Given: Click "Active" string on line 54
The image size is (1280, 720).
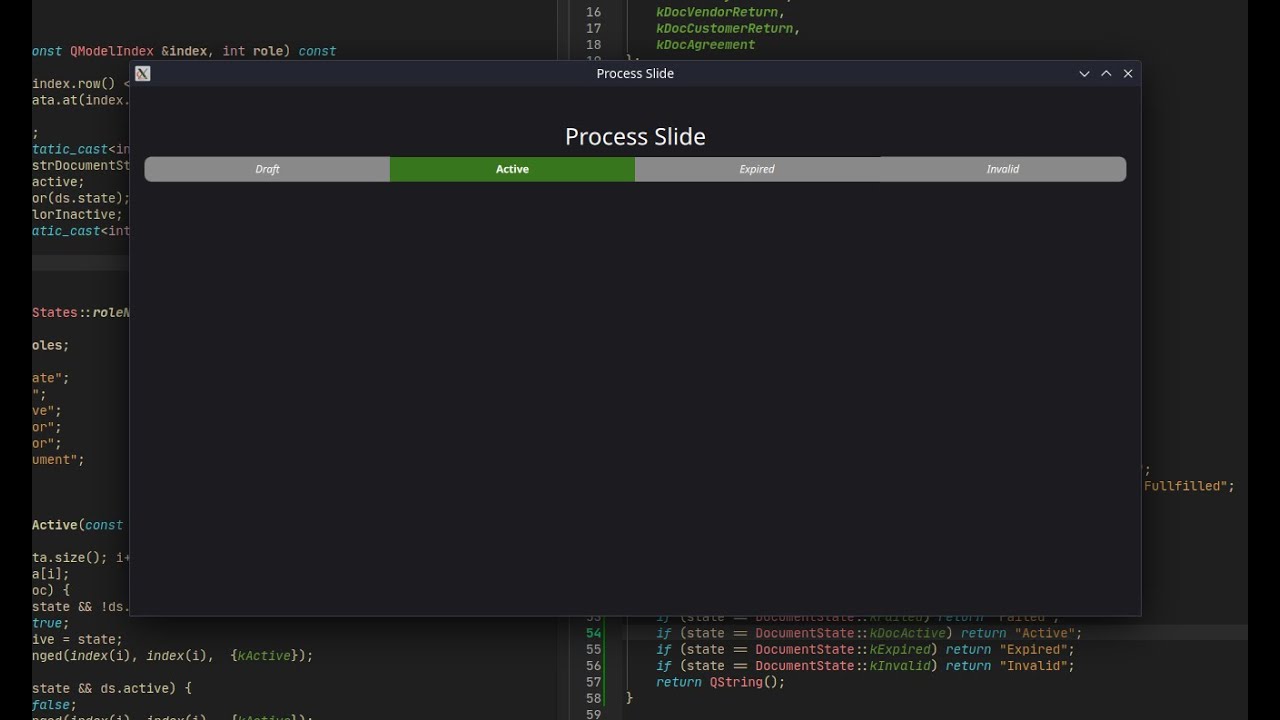Looking at the screenshot, I should click(1044, 633).
